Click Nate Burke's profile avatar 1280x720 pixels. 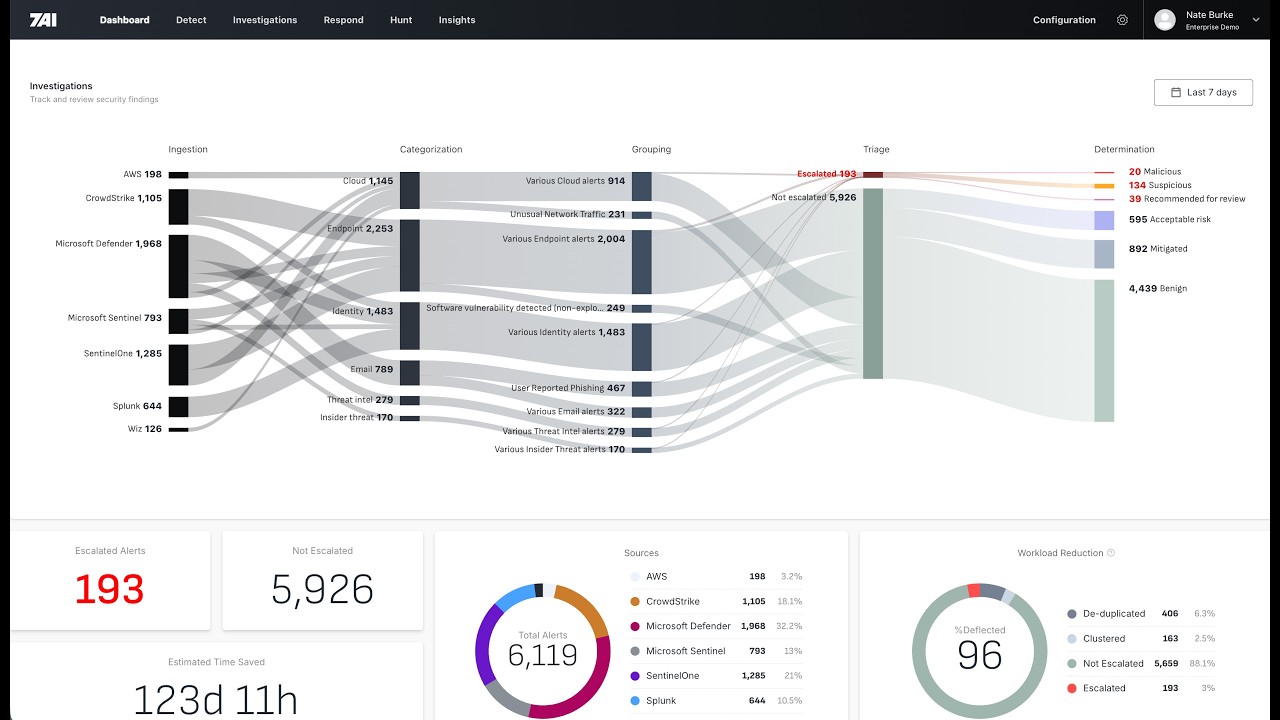(x=1164, y=20)
